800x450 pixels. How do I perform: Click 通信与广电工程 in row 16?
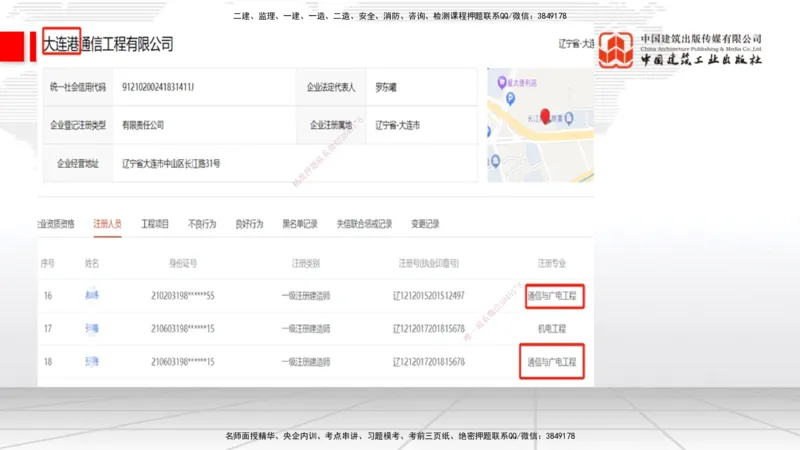(x=552, y=295)
